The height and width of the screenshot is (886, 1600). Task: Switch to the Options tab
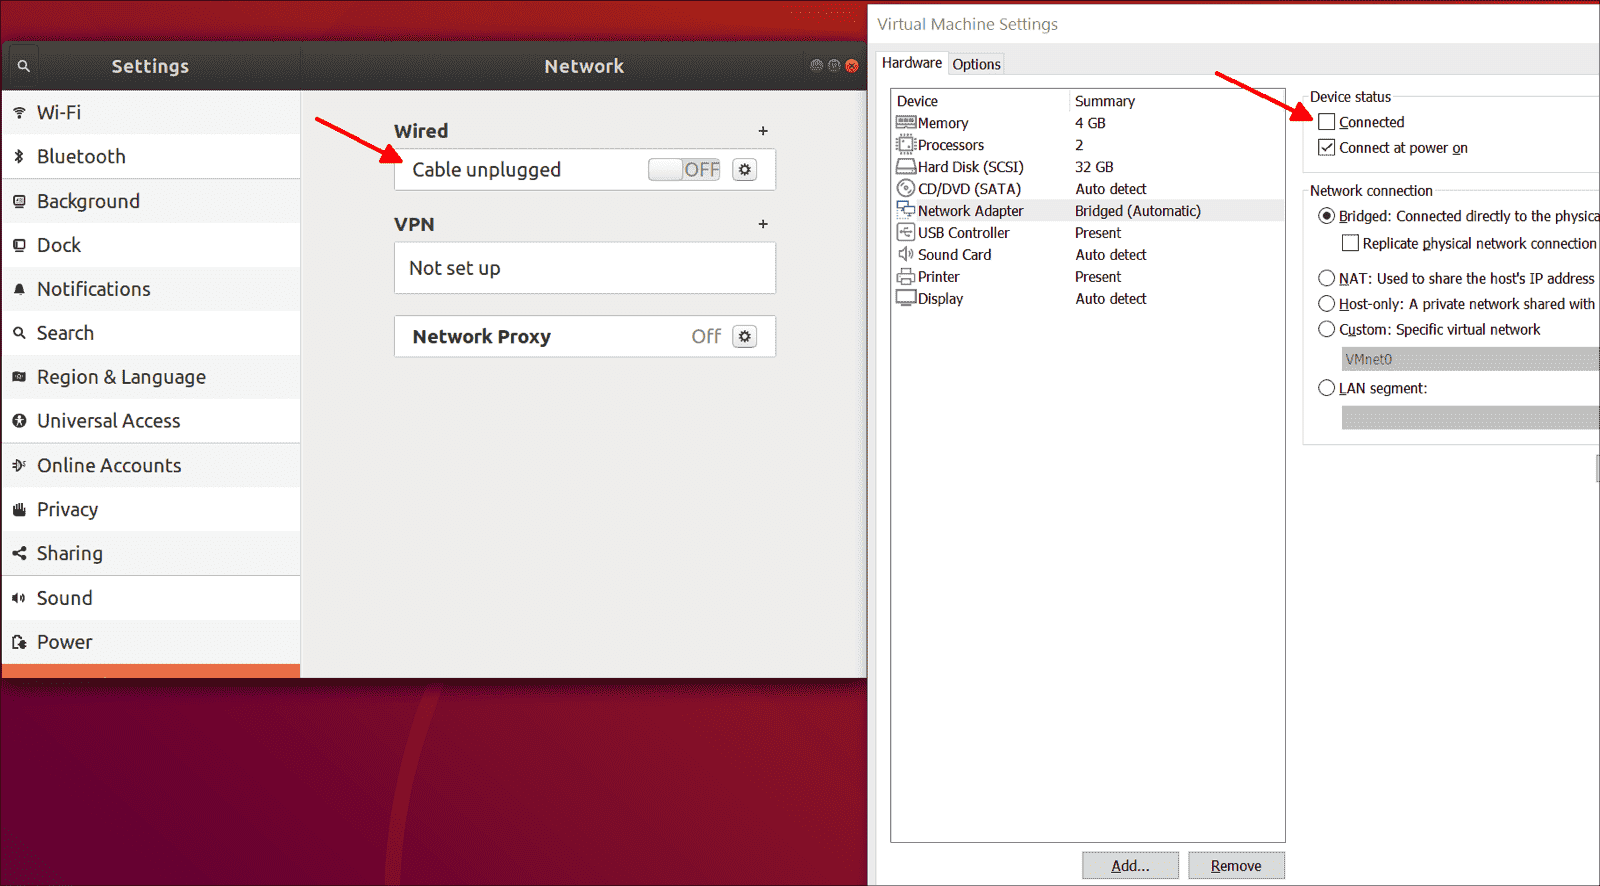977,64
